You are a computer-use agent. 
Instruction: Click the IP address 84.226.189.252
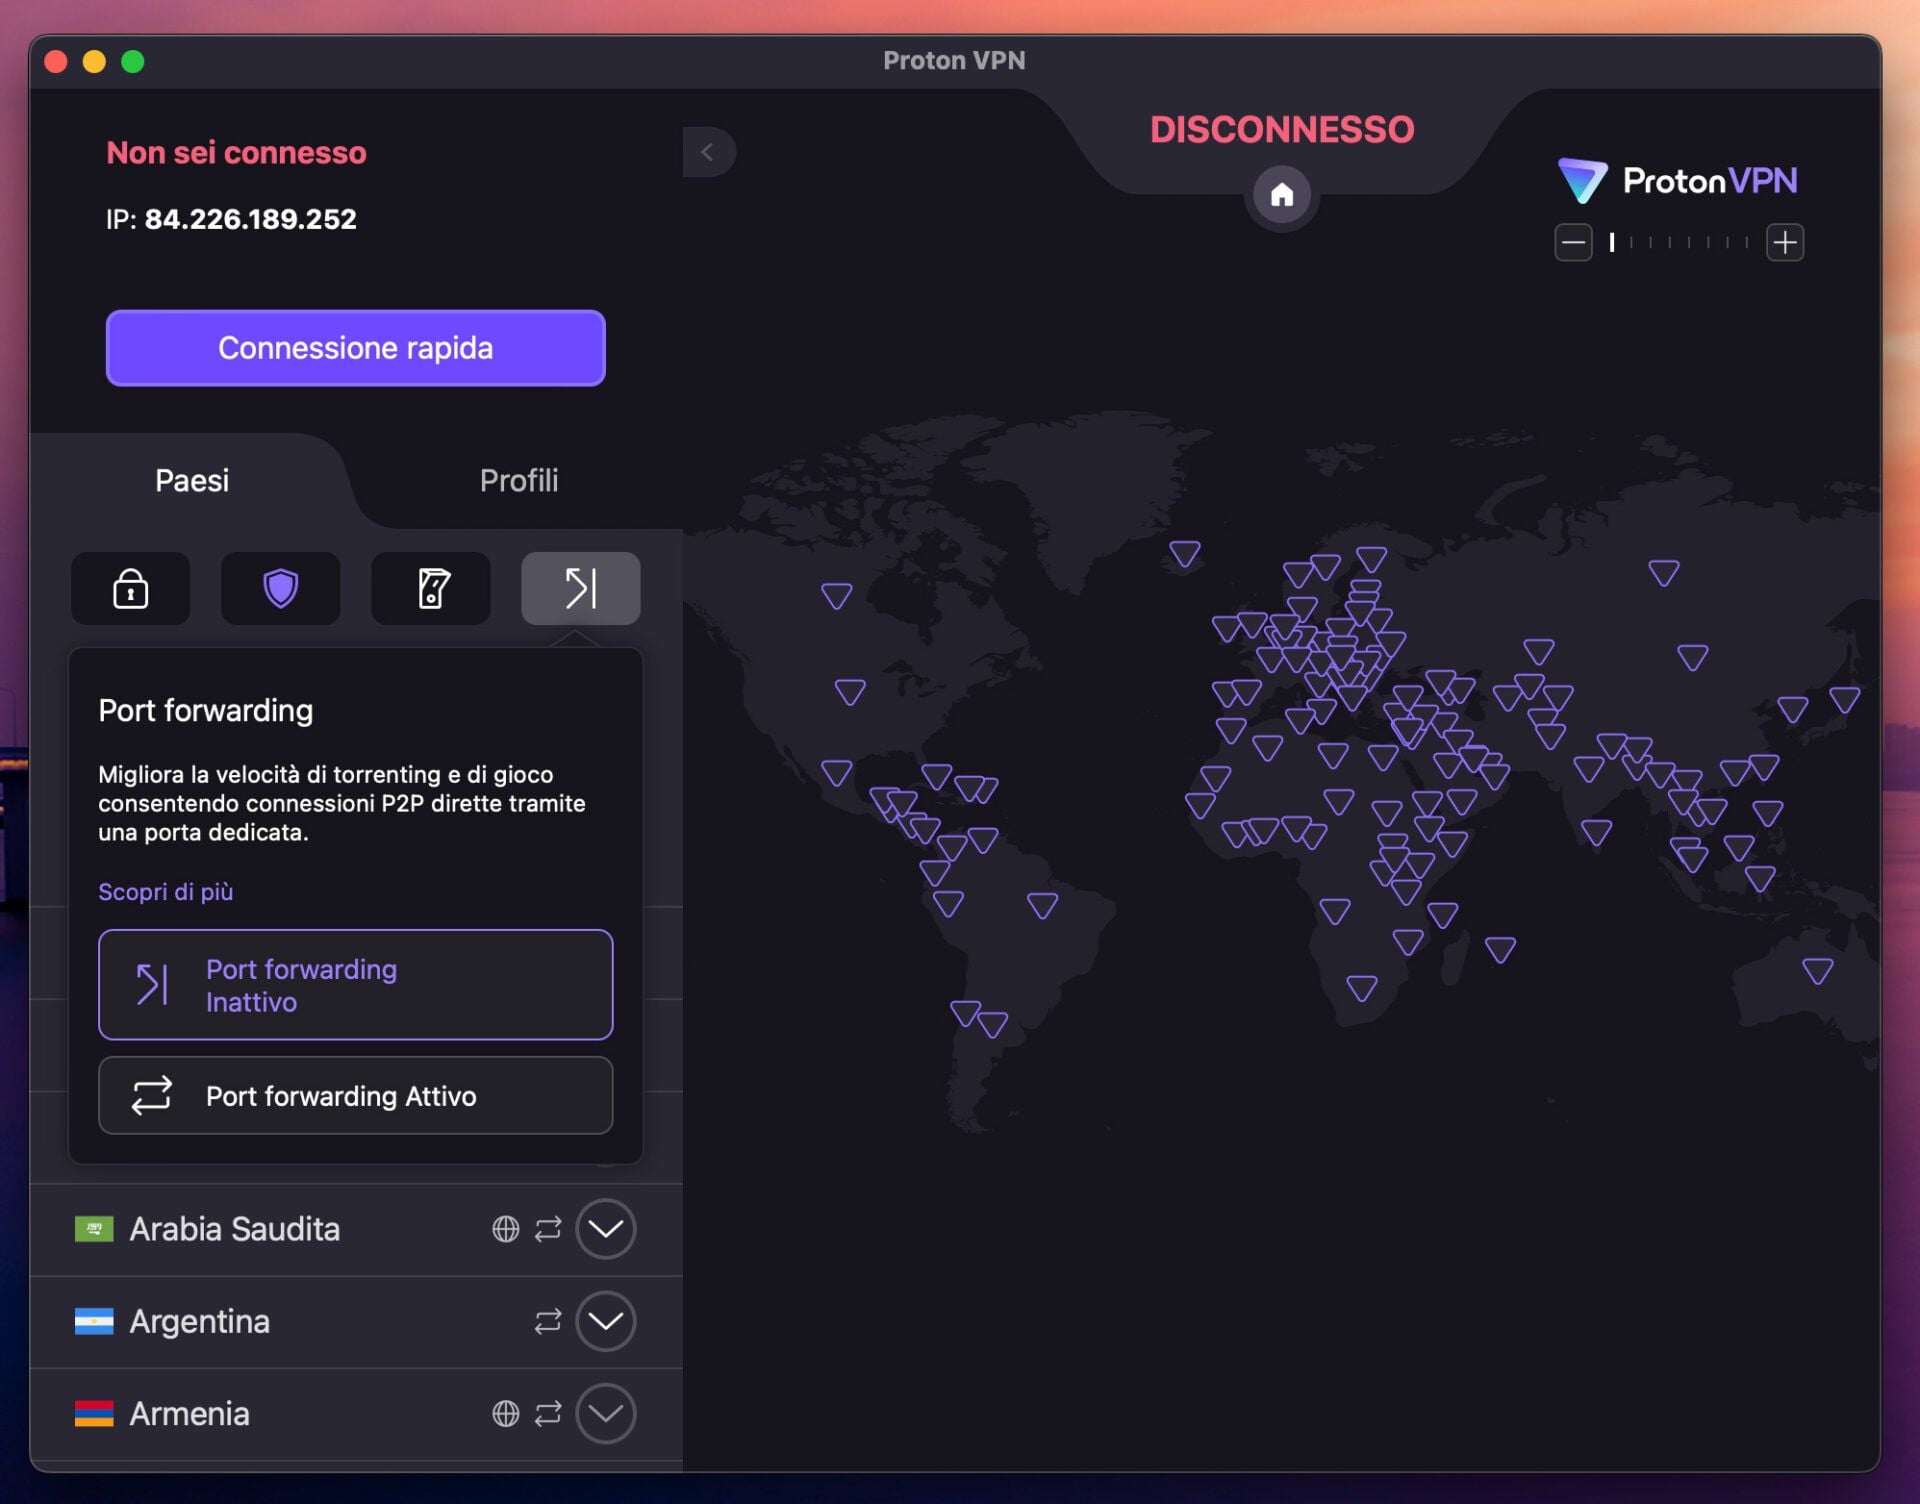(250, 219)
